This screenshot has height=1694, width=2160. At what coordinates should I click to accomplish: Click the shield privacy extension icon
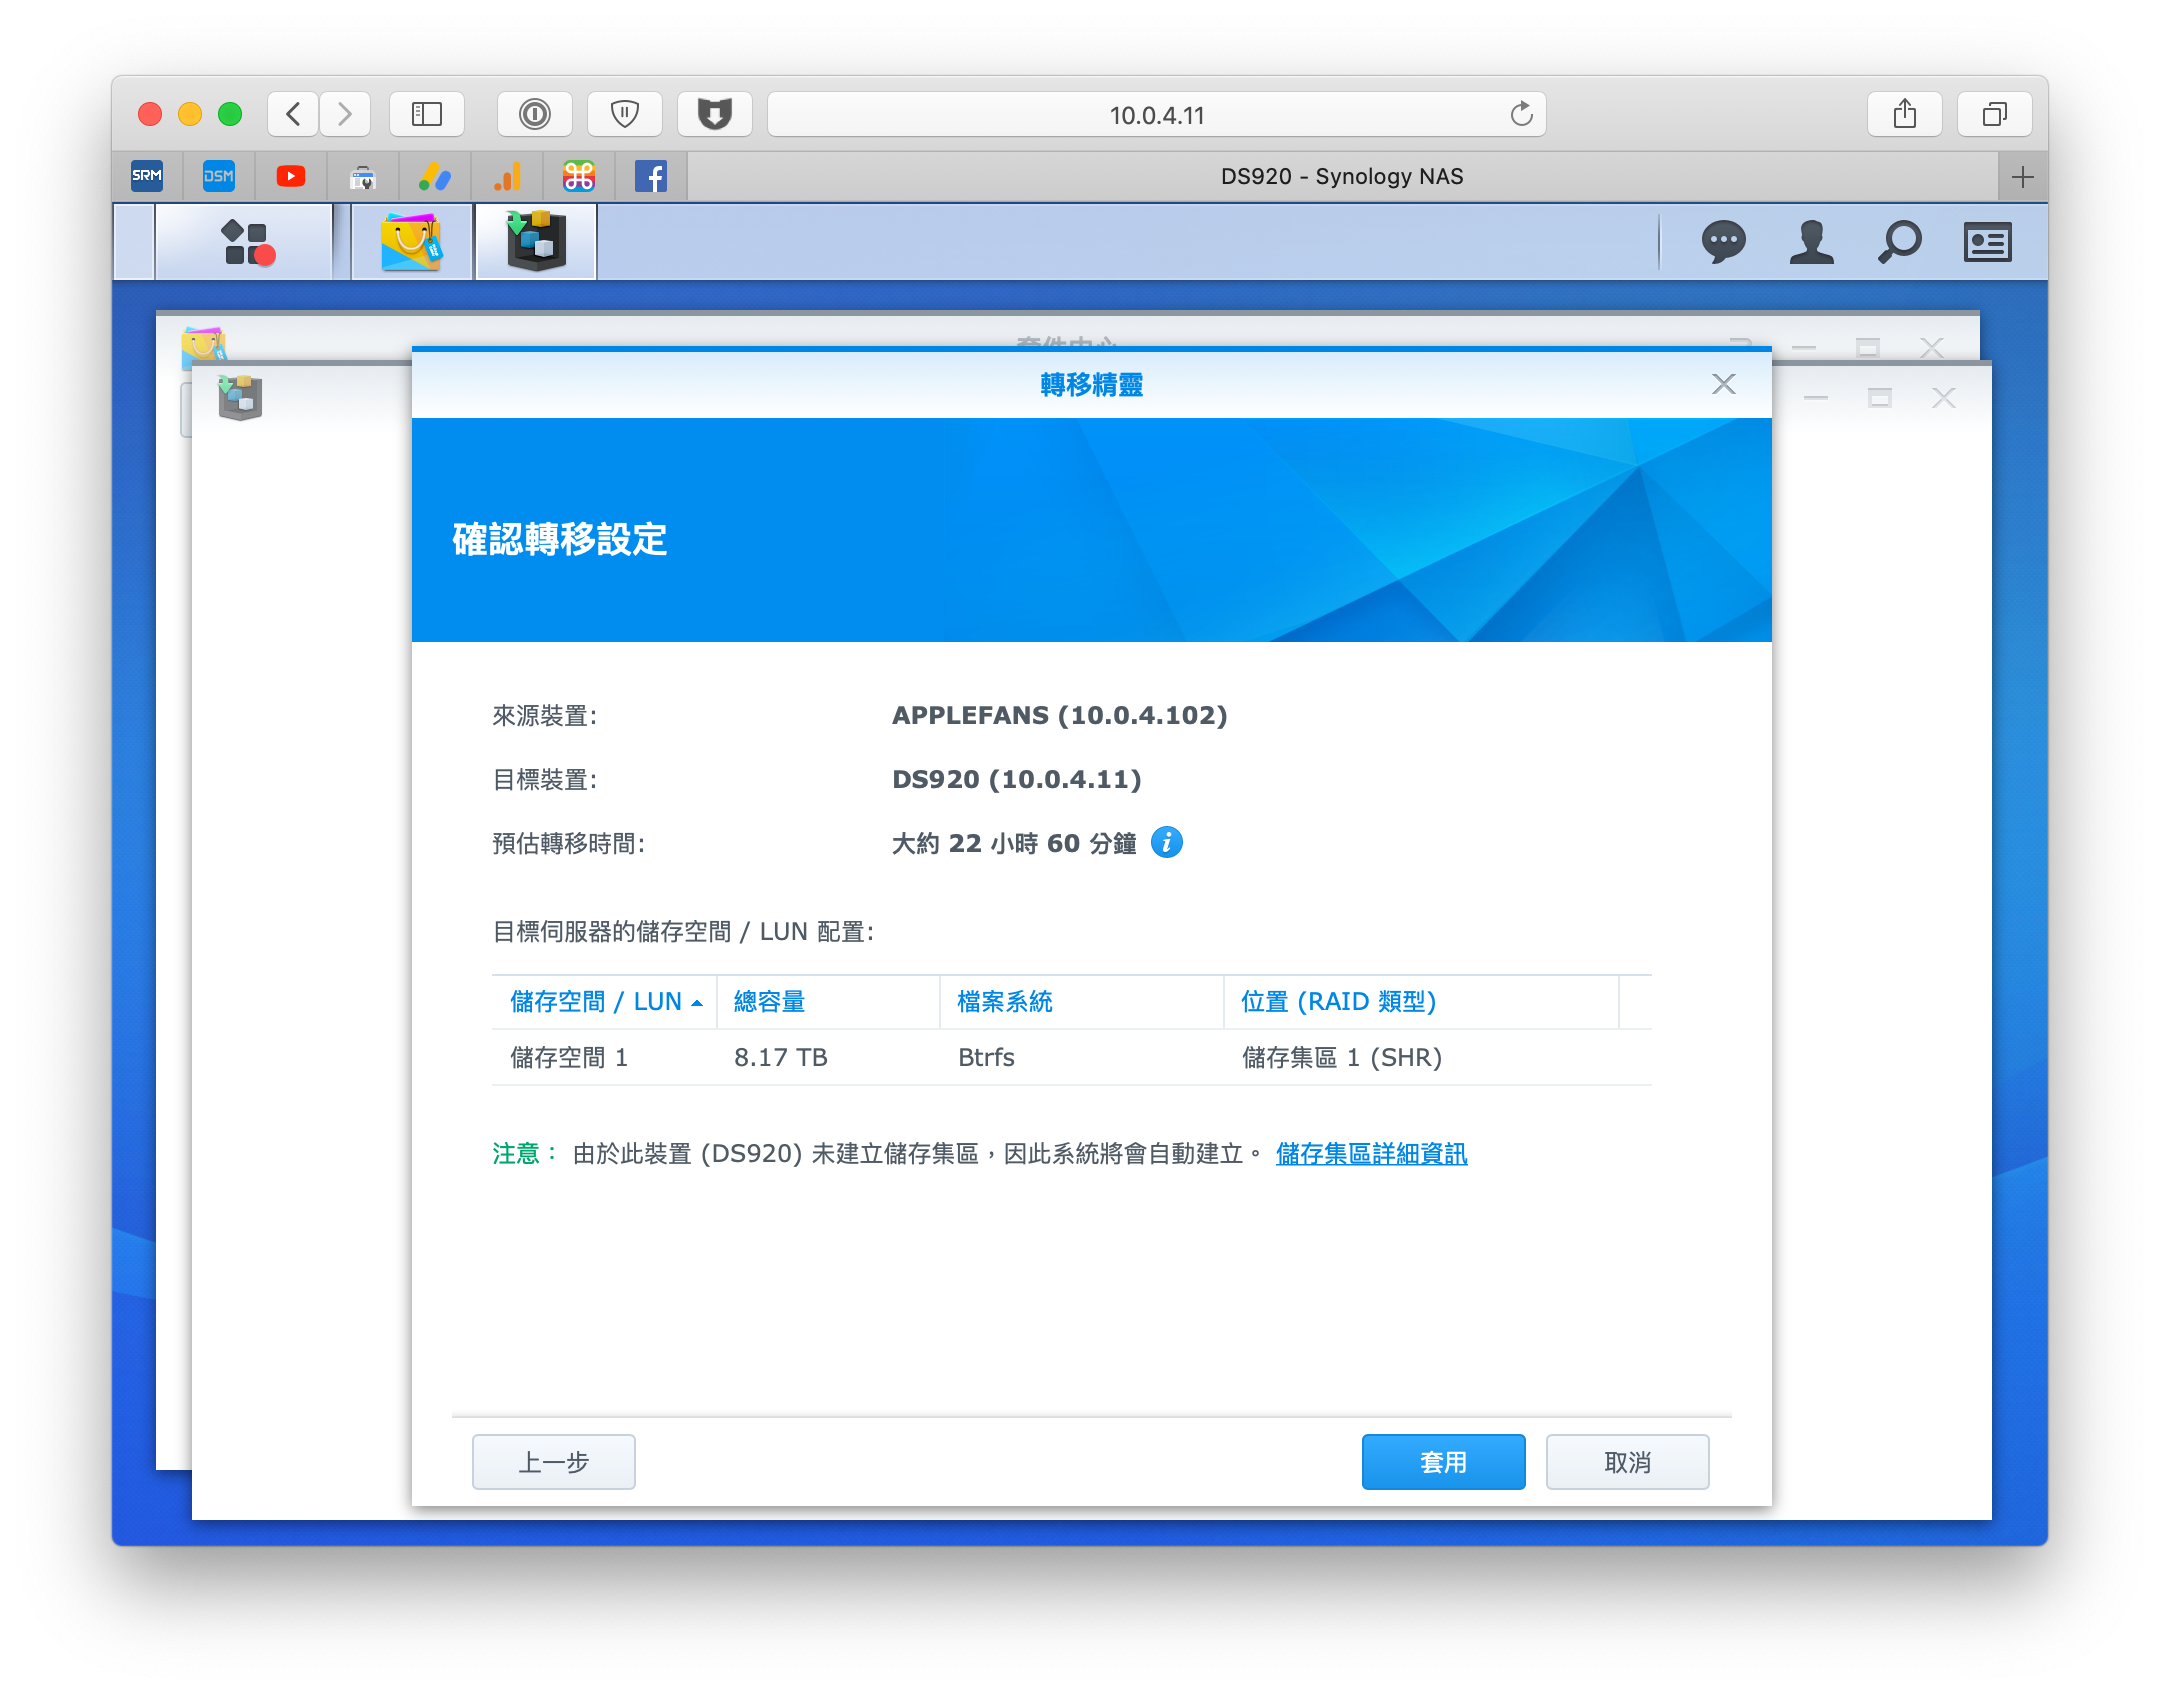pyautogui.click(x=625, y=114)
